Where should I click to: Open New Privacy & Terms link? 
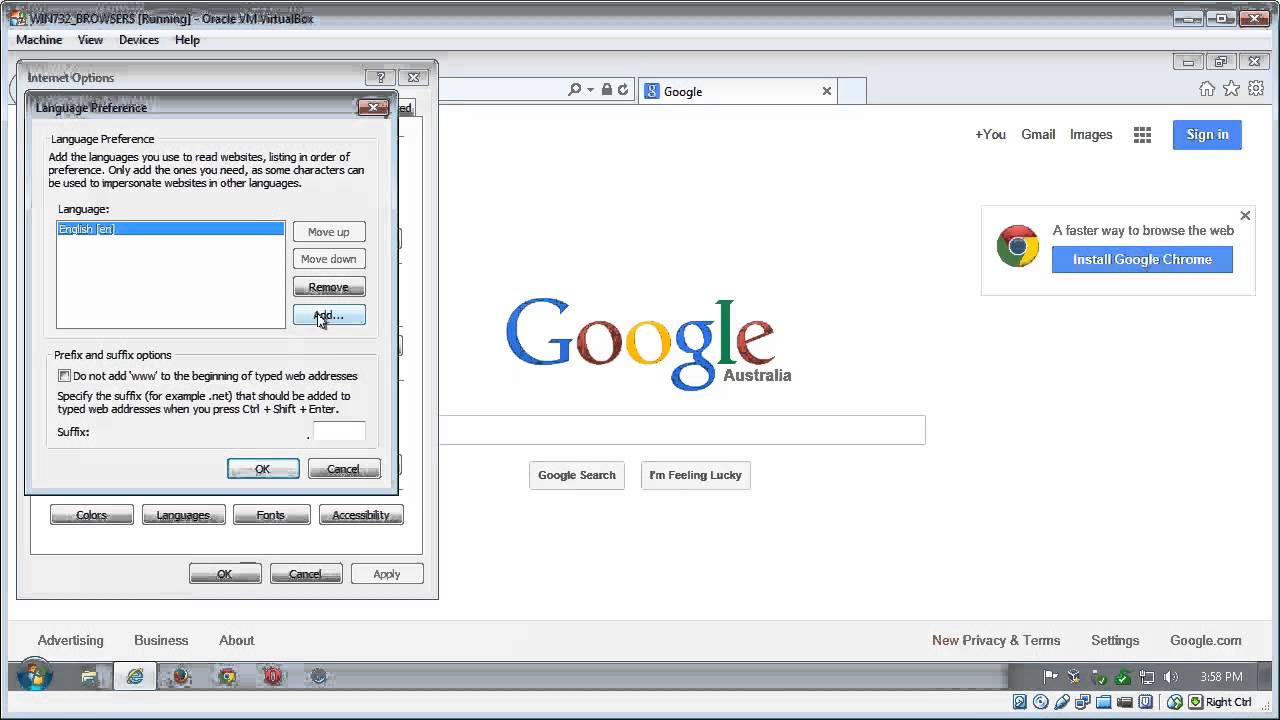pyautogui.click(x=996, y=640)
